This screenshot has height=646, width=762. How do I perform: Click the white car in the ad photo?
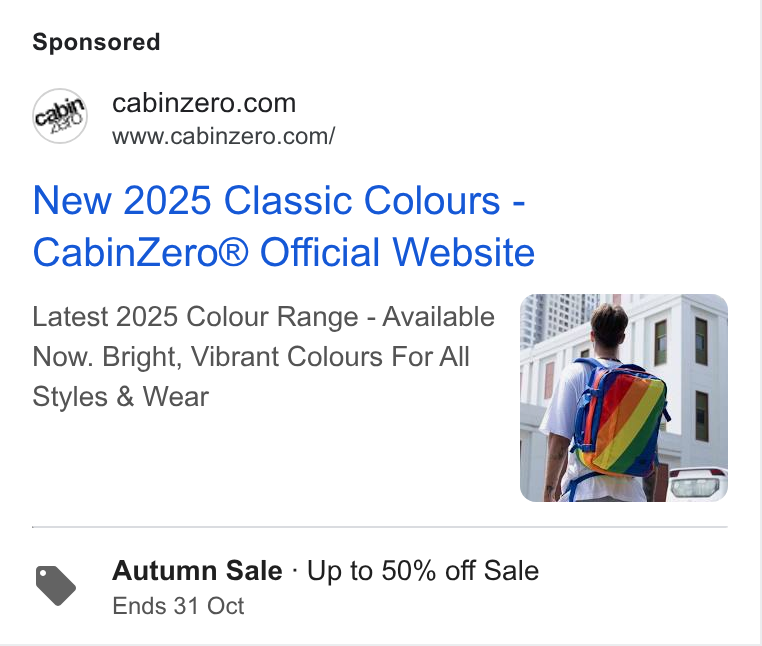pyautogui.click(x=697, y=484)
